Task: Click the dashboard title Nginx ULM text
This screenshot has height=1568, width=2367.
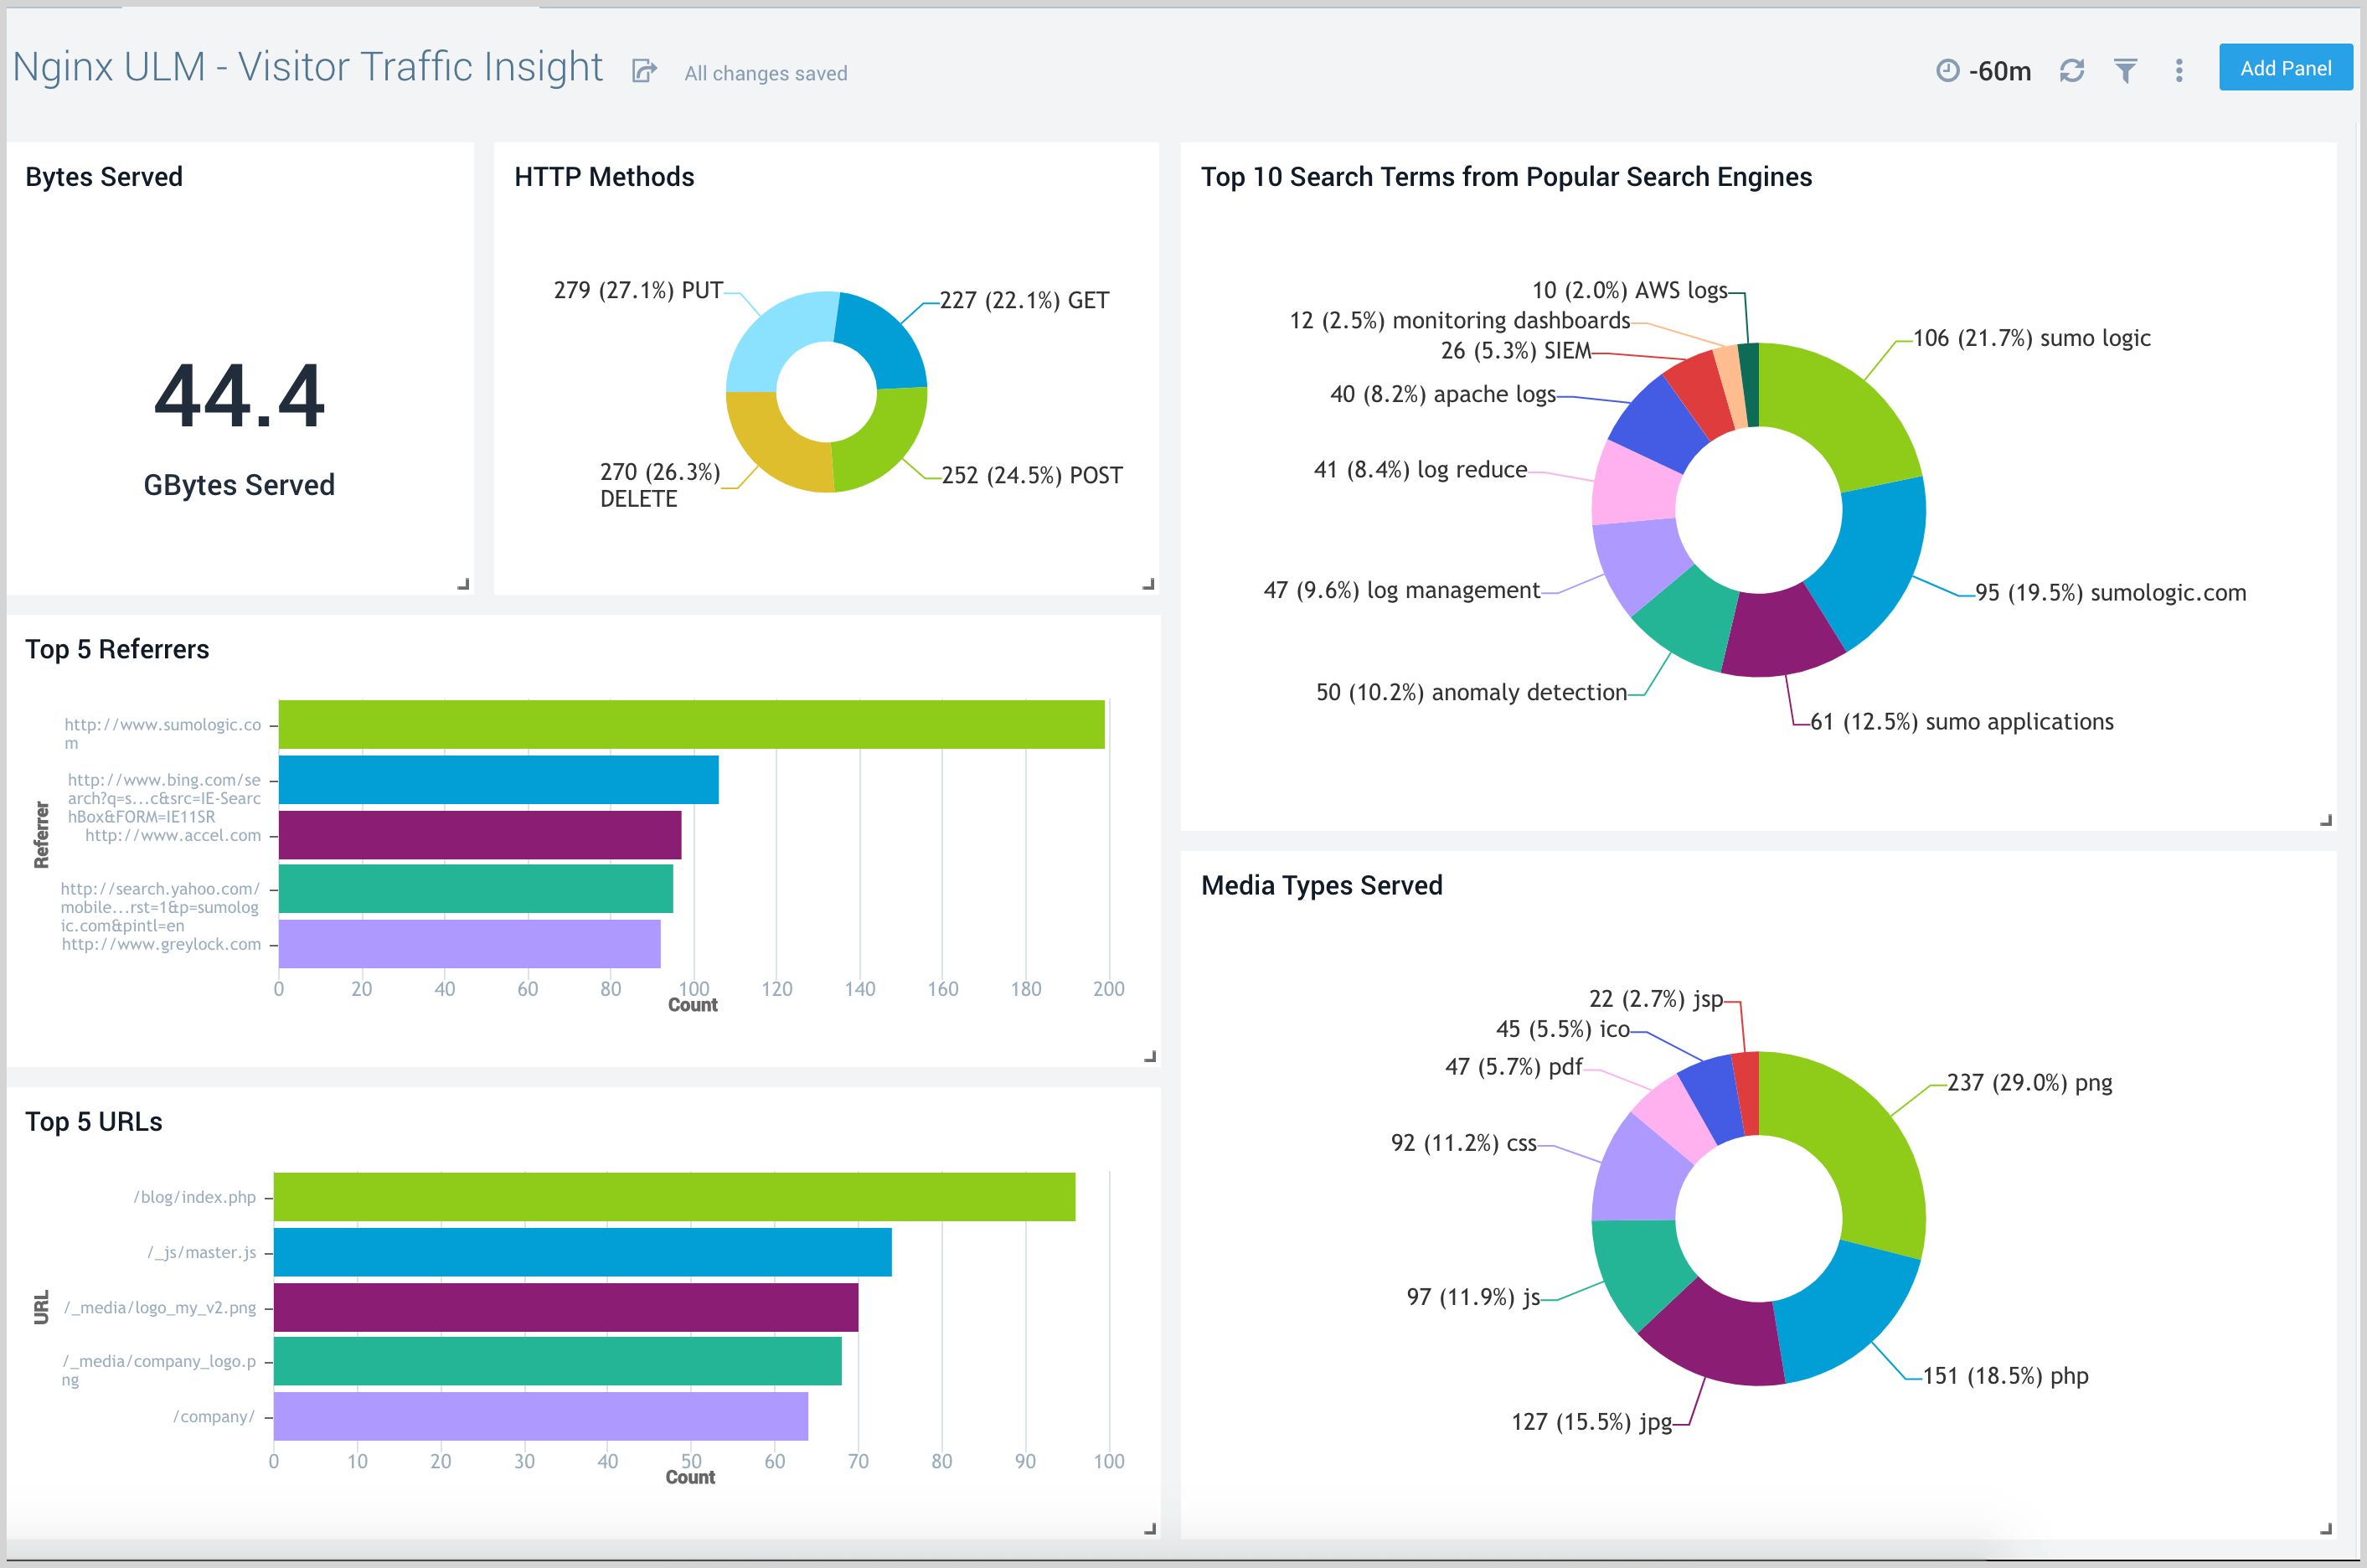Action: click(x=307, y=68)
